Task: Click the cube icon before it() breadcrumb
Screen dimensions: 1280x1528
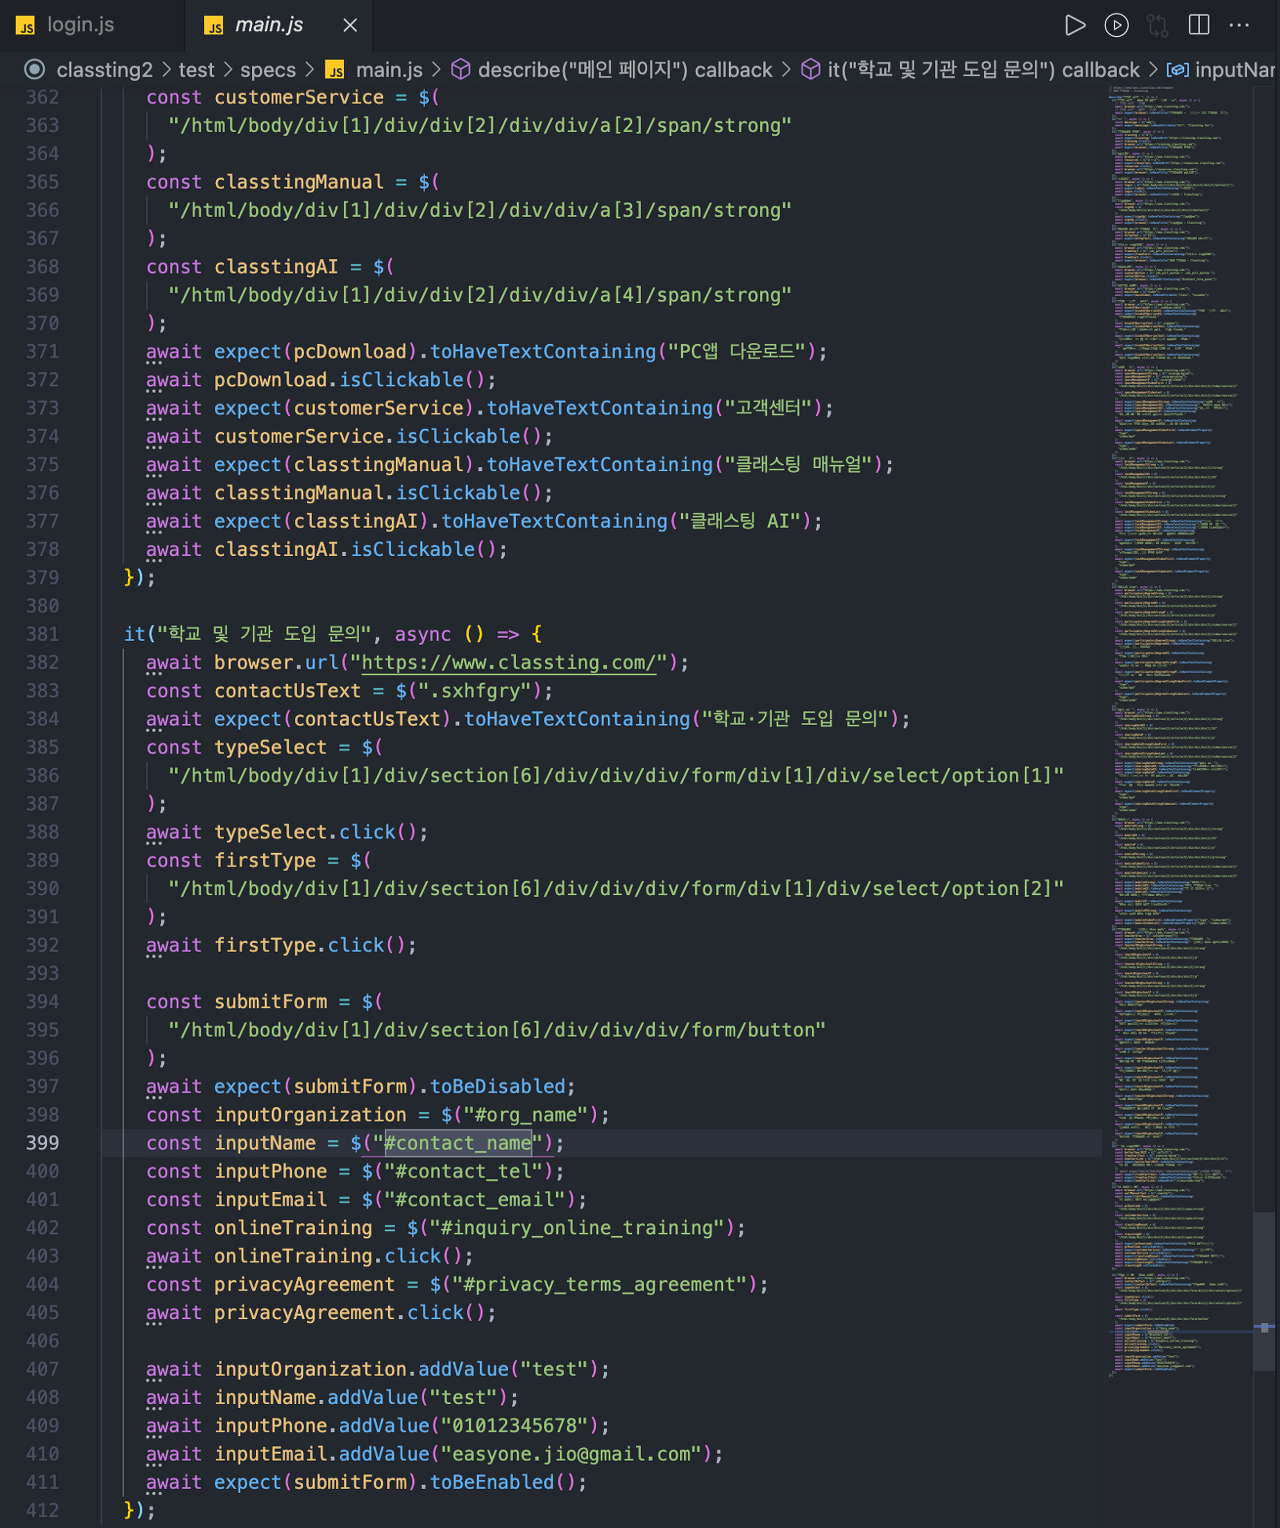Action: pyautogui.click(x=811, y=69)
